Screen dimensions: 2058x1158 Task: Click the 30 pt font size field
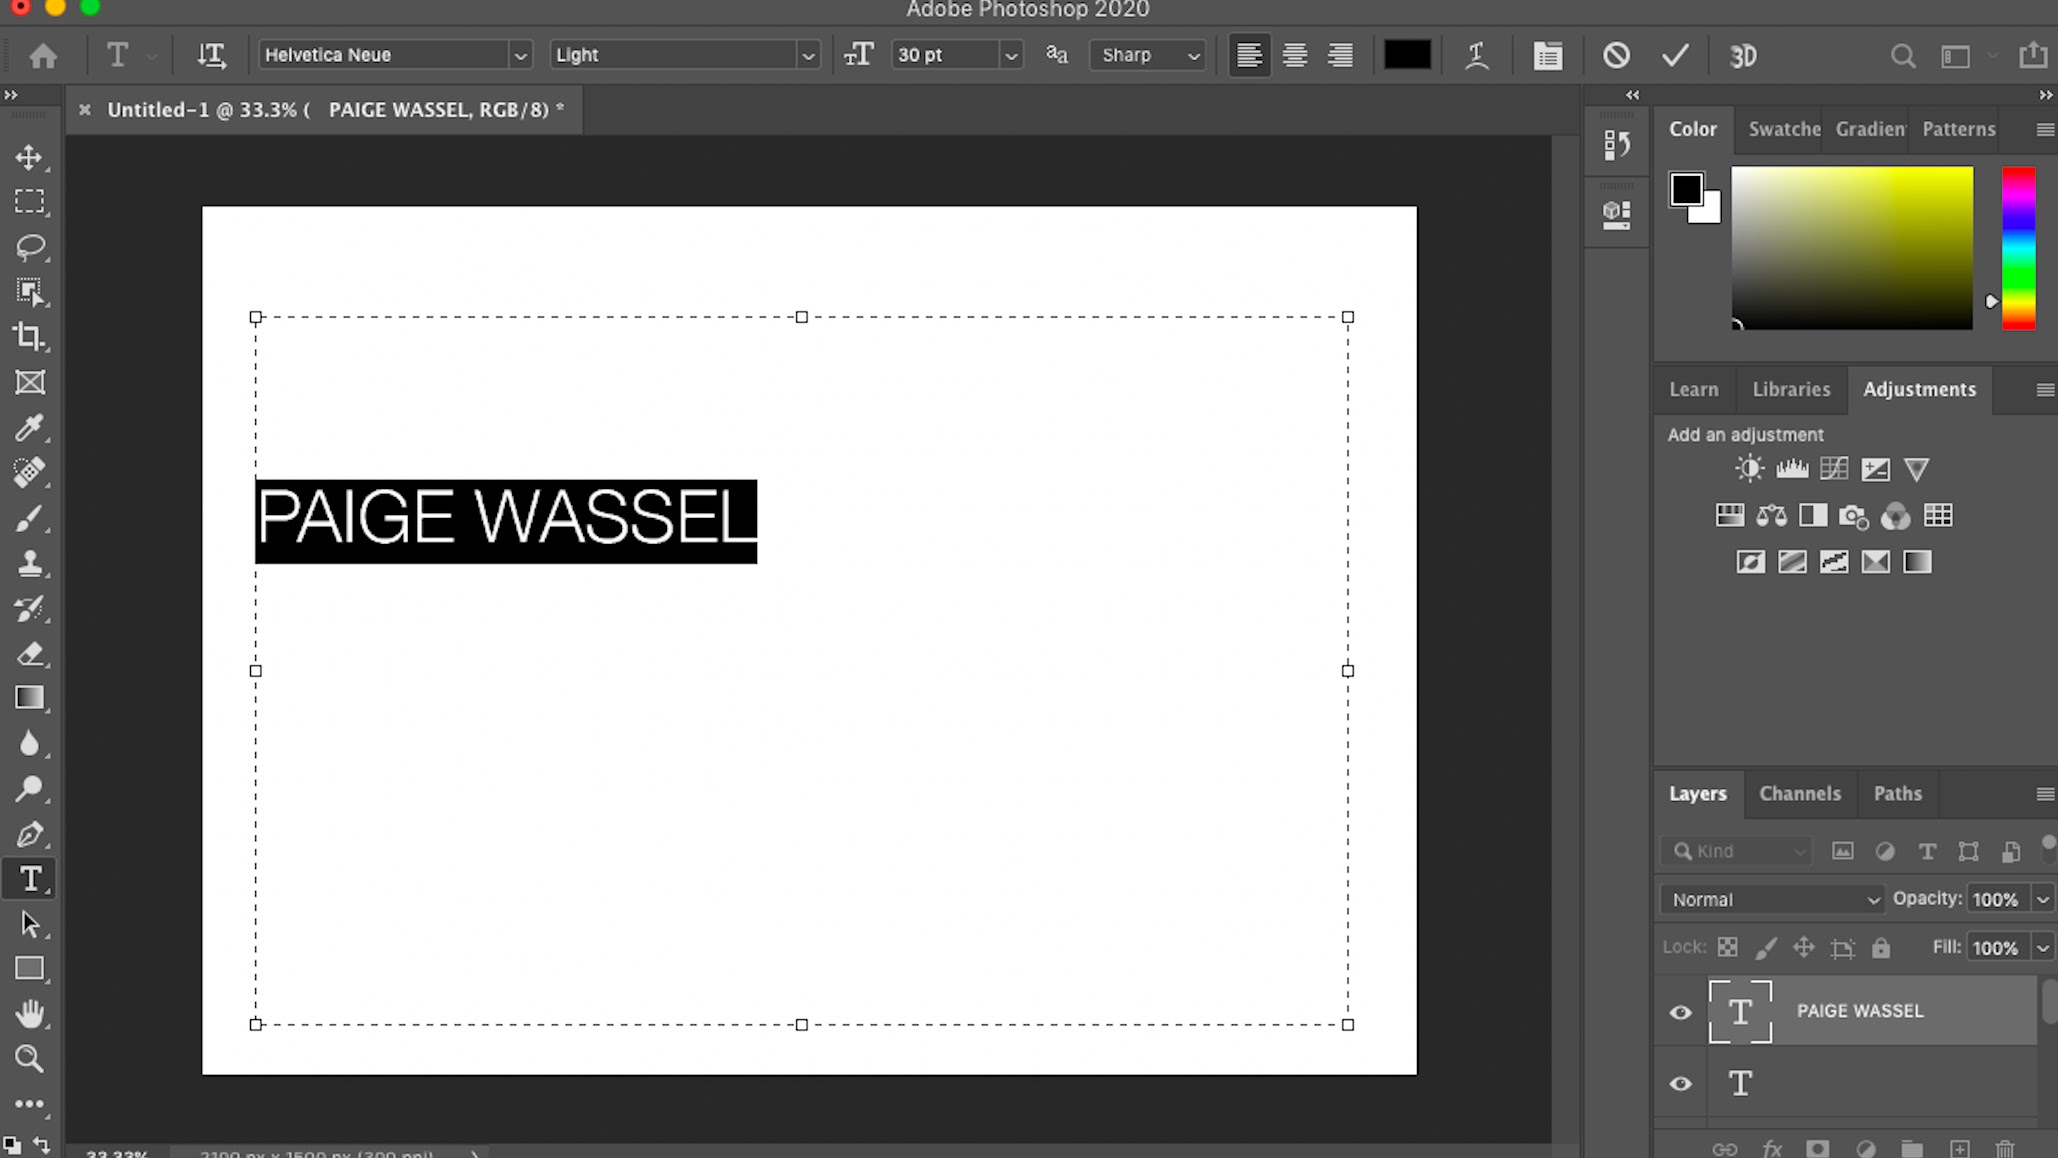coord(944,55)
